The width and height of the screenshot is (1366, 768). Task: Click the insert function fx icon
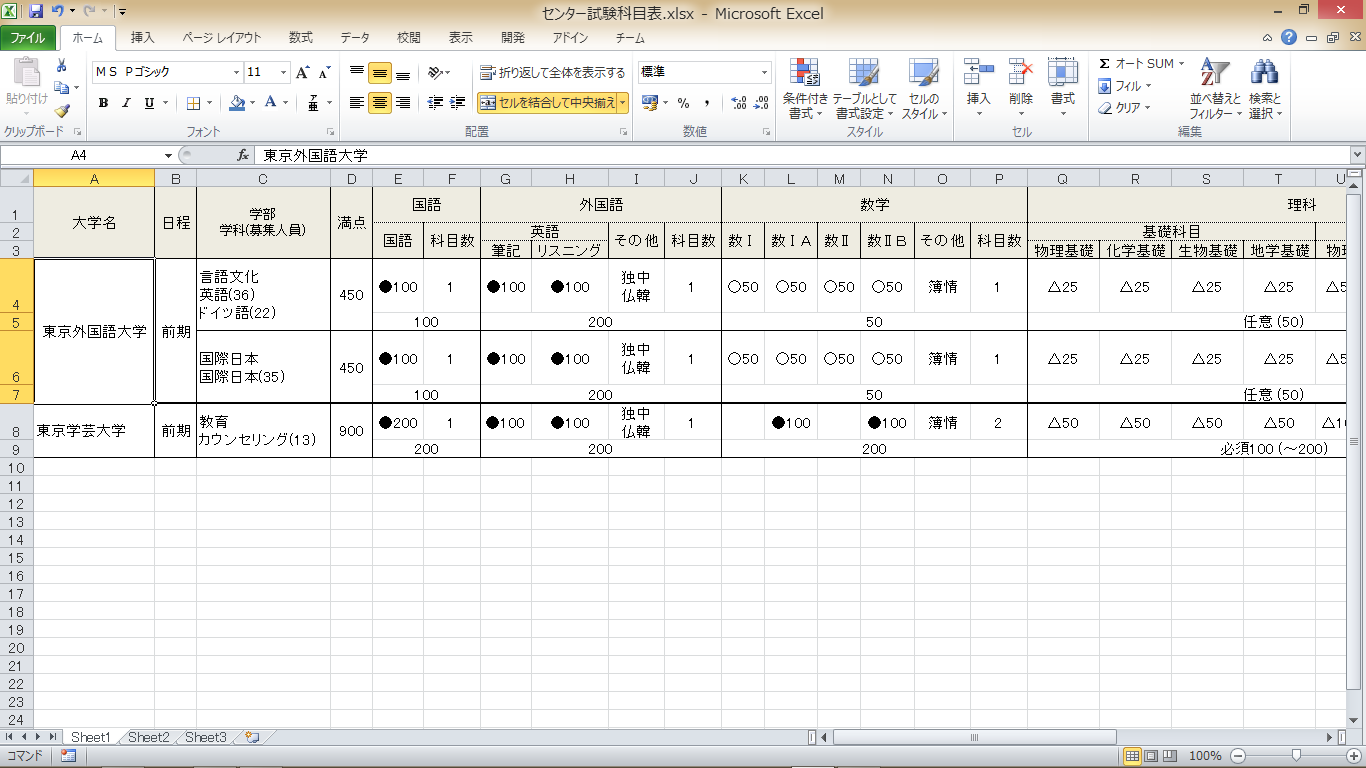pyautogui.click(x=243, y=156)
